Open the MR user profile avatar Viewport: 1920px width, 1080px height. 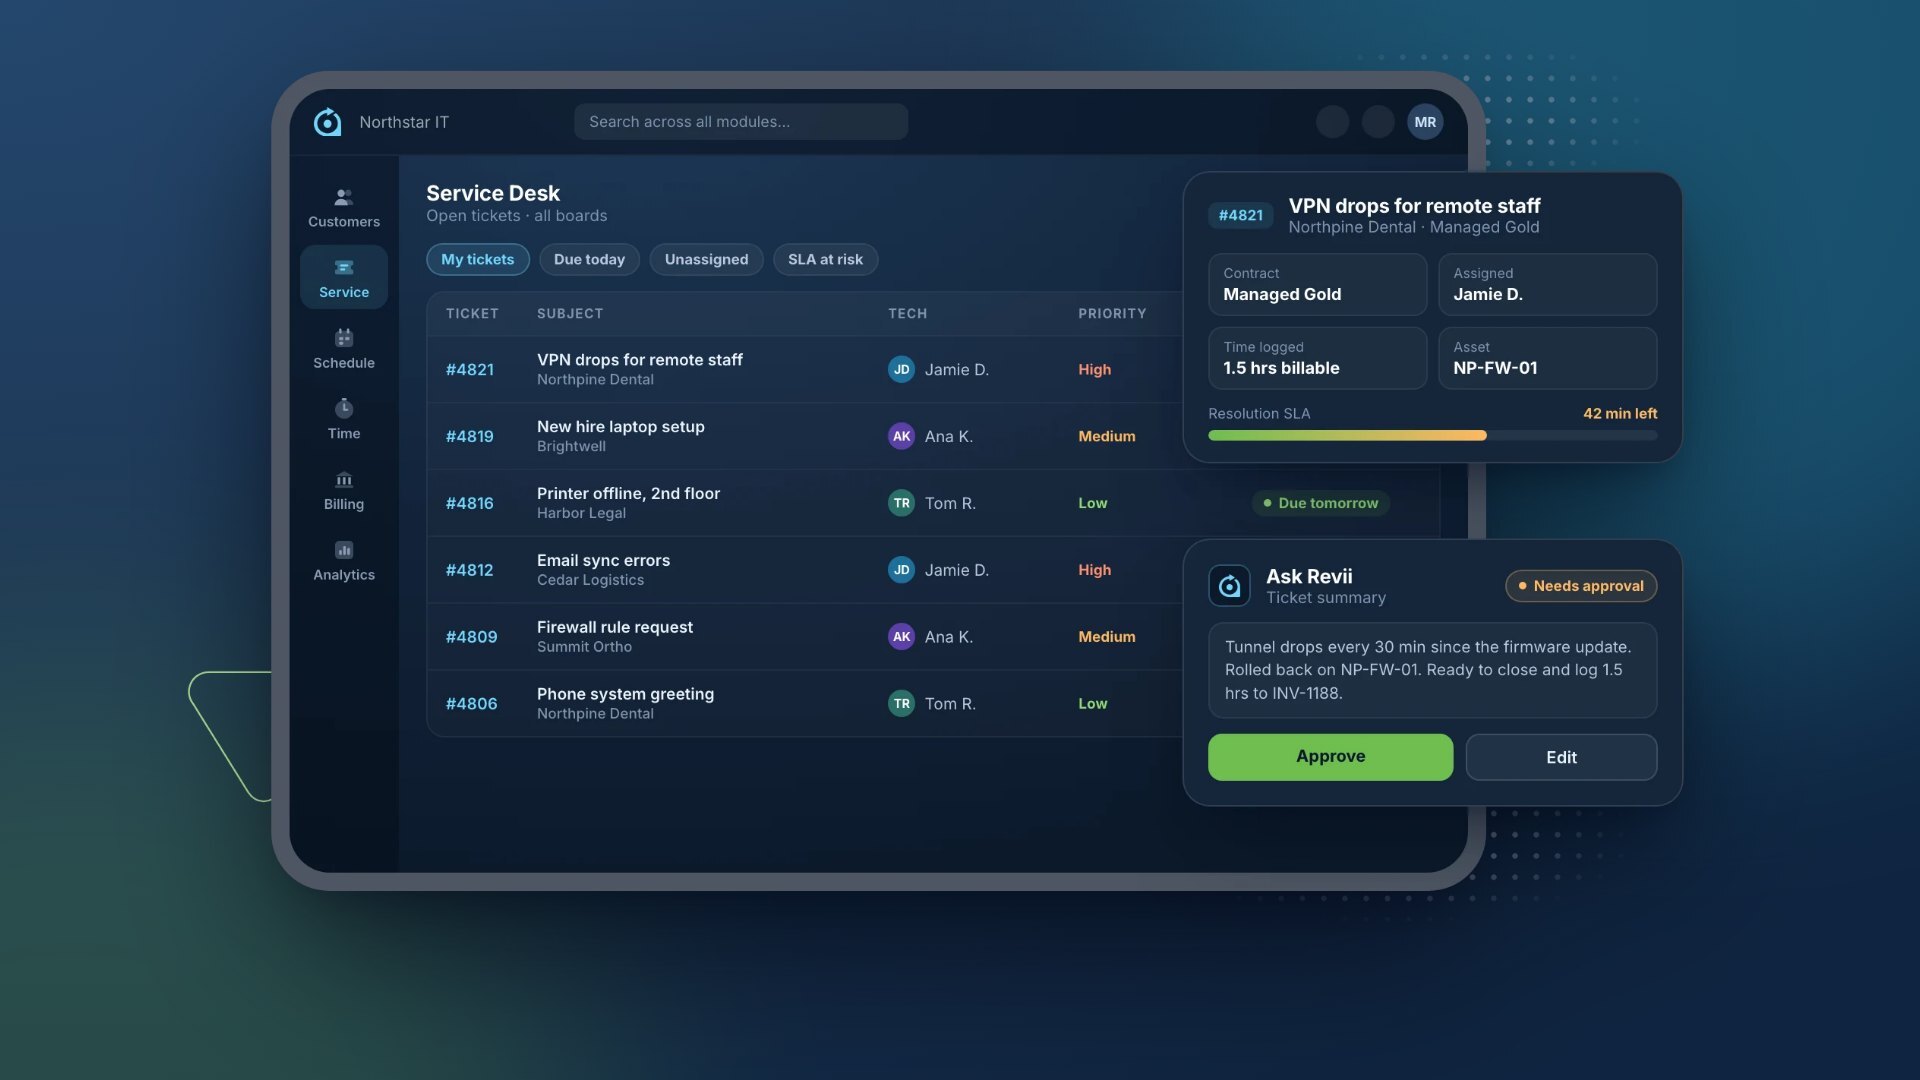click(1425, 122)
